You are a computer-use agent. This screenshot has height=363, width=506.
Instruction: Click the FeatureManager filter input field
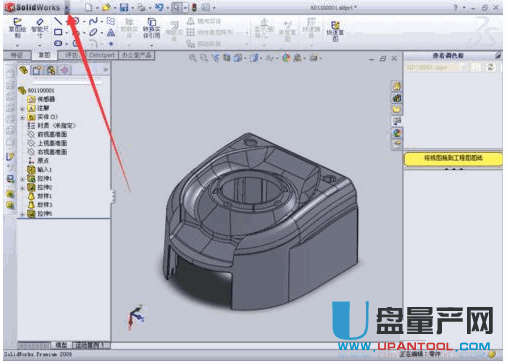(x=67, y=81)
